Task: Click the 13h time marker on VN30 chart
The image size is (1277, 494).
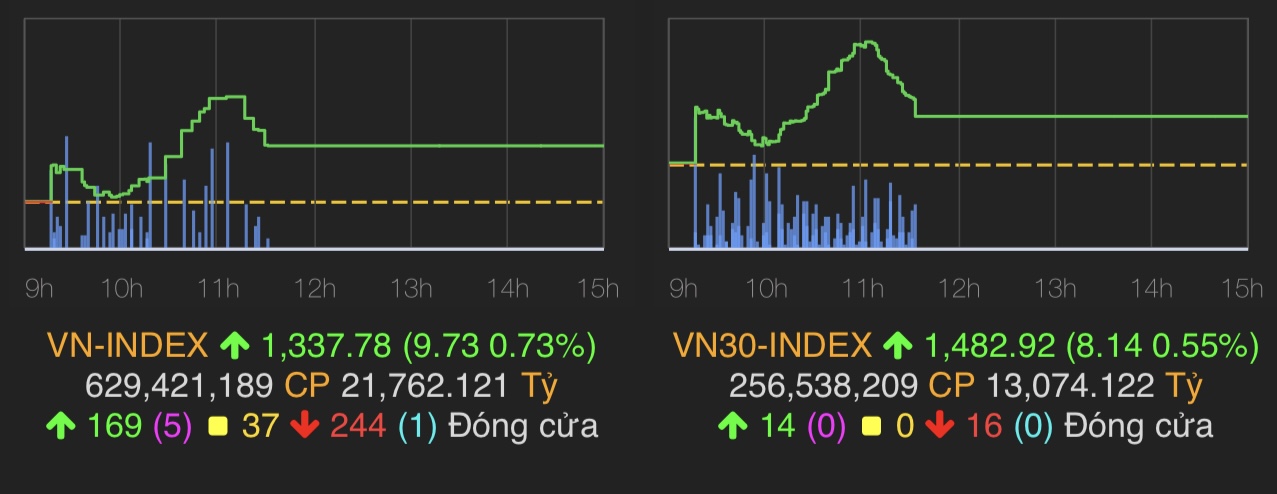Action: (1054, 289)
